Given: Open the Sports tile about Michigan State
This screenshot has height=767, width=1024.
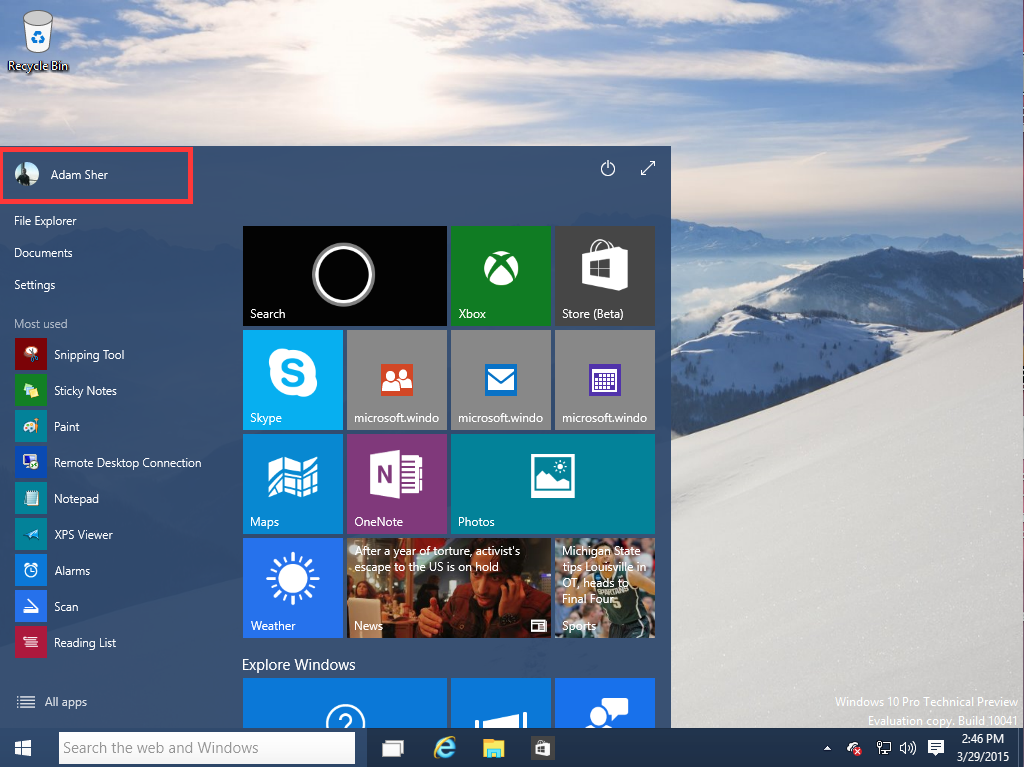Looking at the screenshot, I should coord(605,588).
